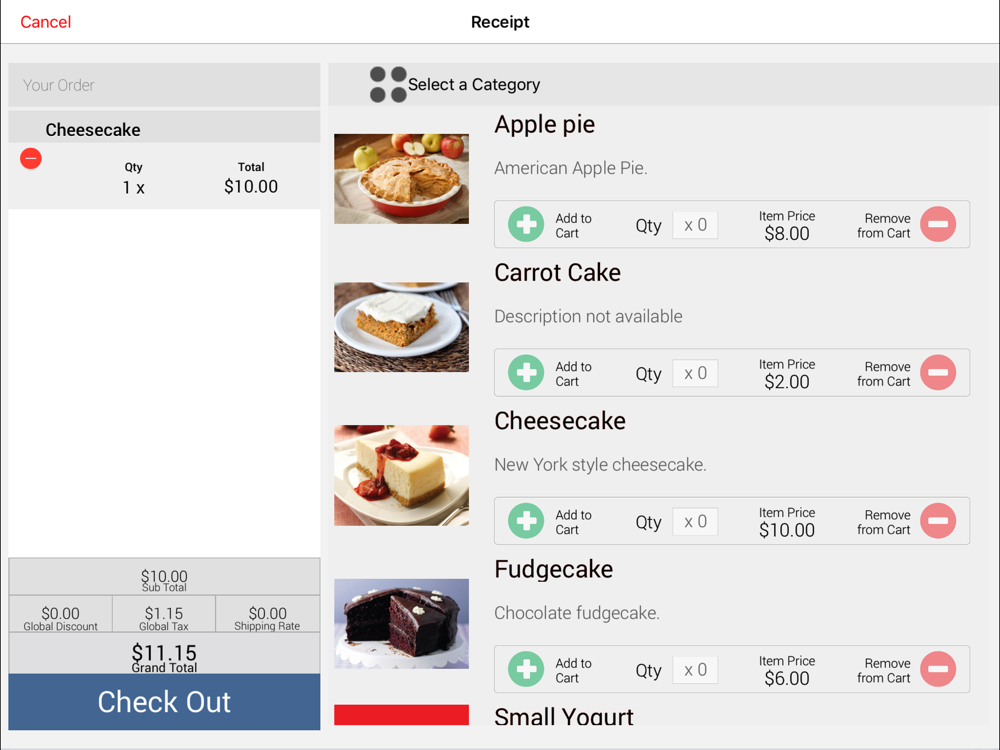Screen dimensions: 1000x750
Task: Select the Cheesecake quantity field
Action: point(695,522)
